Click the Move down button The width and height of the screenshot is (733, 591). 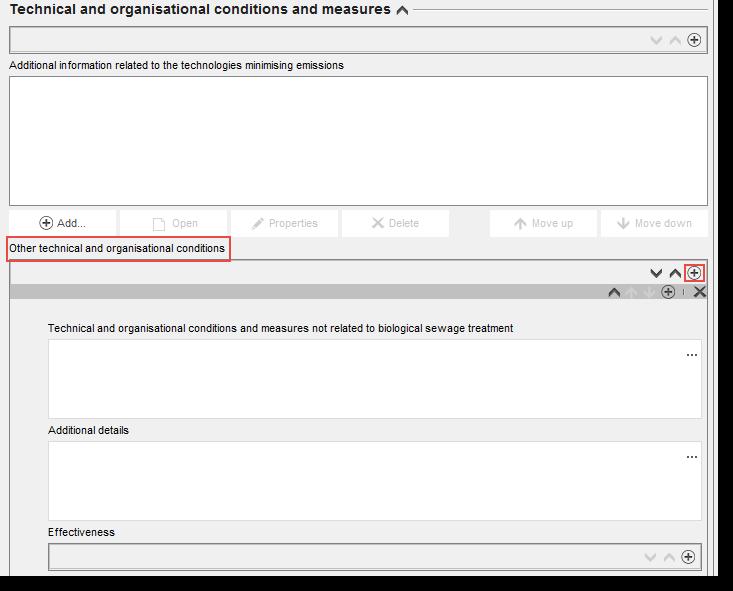(654, 223)
